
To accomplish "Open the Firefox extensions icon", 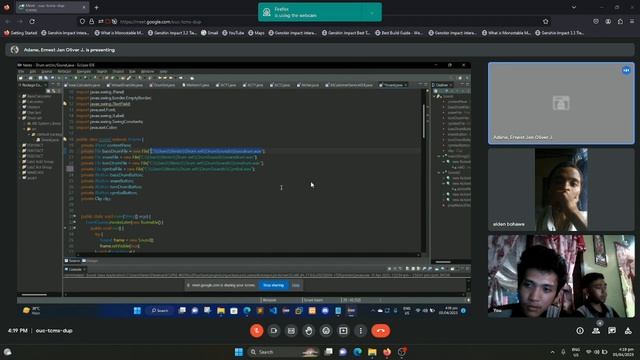I will [620, 21].
